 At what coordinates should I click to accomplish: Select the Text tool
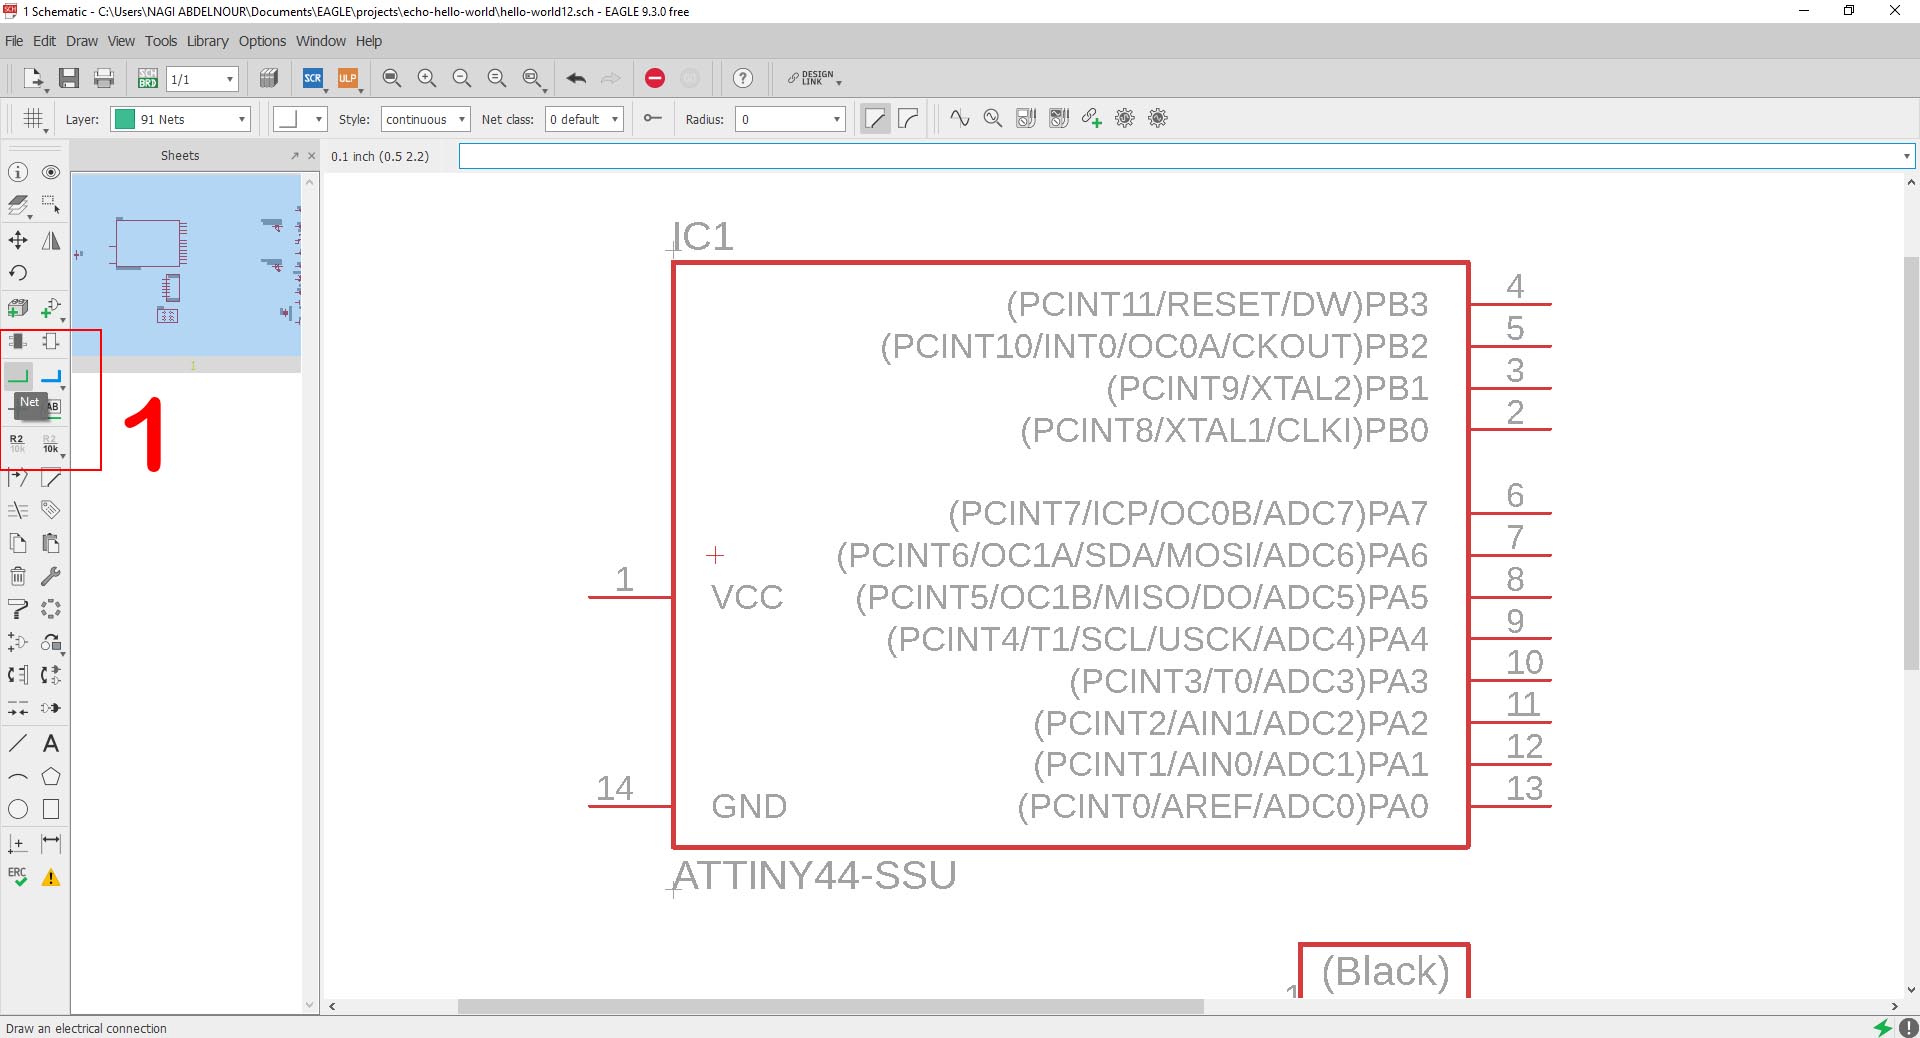click(x=51, y=743)
